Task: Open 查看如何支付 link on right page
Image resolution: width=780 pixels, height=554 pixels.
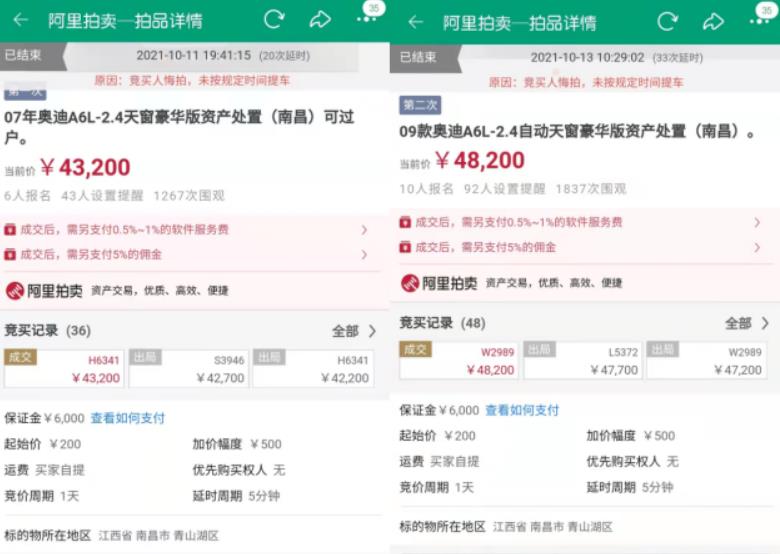Action: coord(522,410)
